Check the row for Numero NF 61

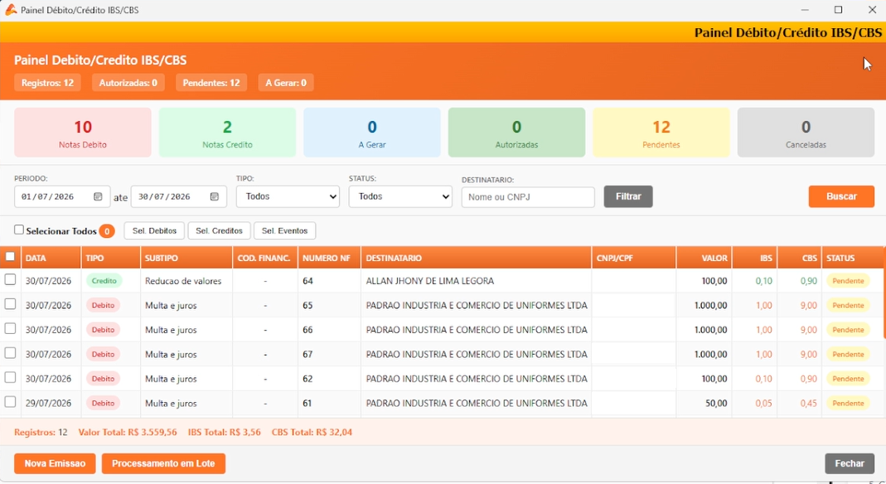(x=10, y=402)
